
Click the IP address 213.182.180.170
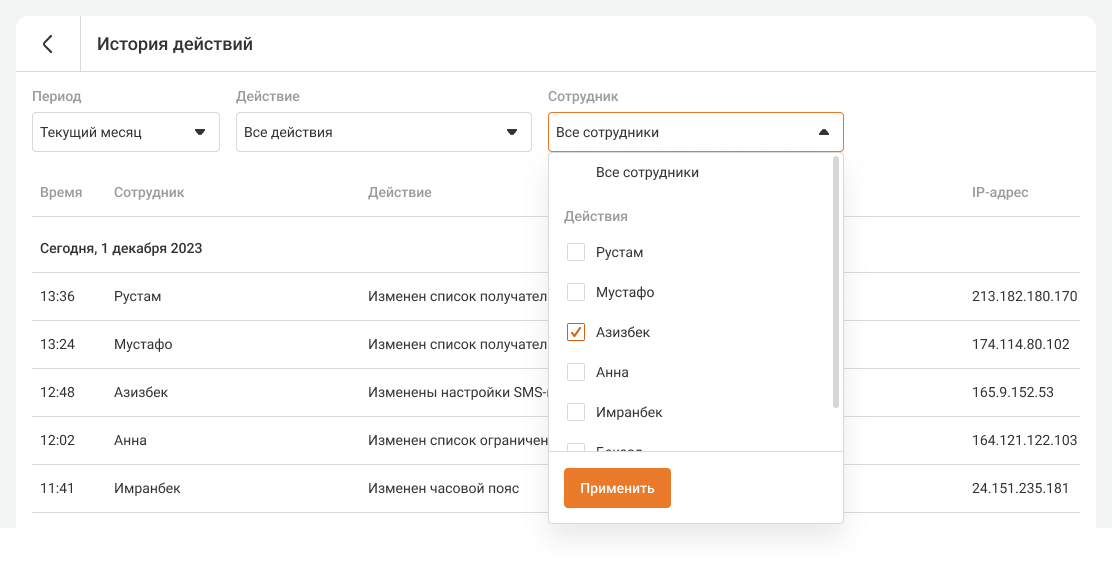point(1024,296)
